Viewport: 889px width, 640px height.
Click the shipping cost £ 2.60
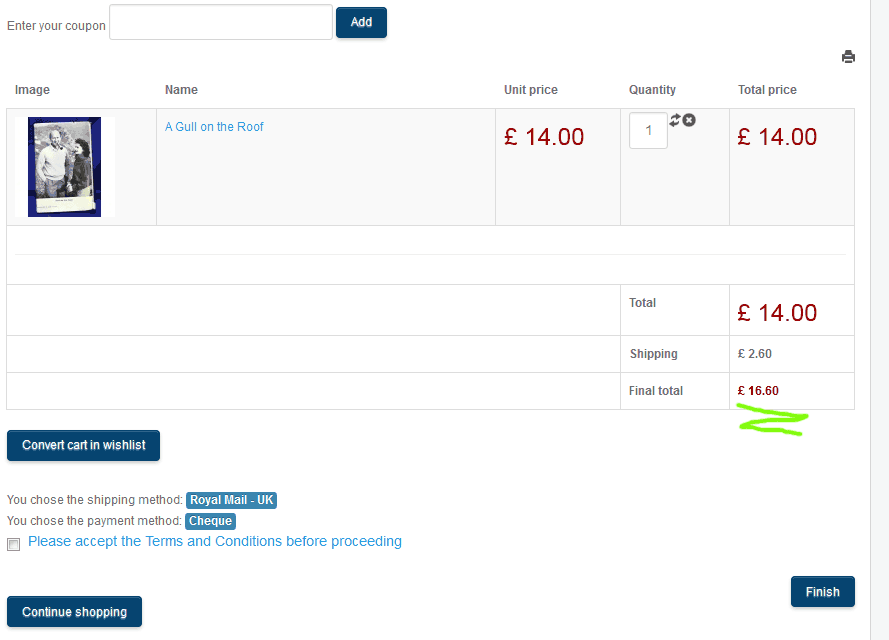755,354
